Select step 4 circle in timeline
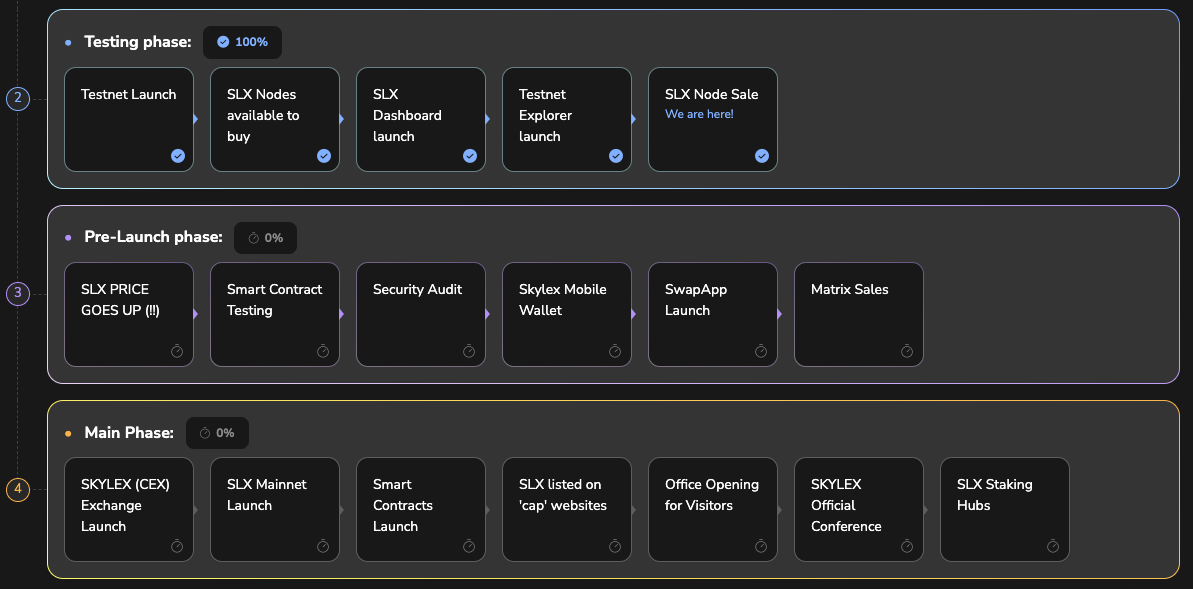1193x589 pixels. 17,490
